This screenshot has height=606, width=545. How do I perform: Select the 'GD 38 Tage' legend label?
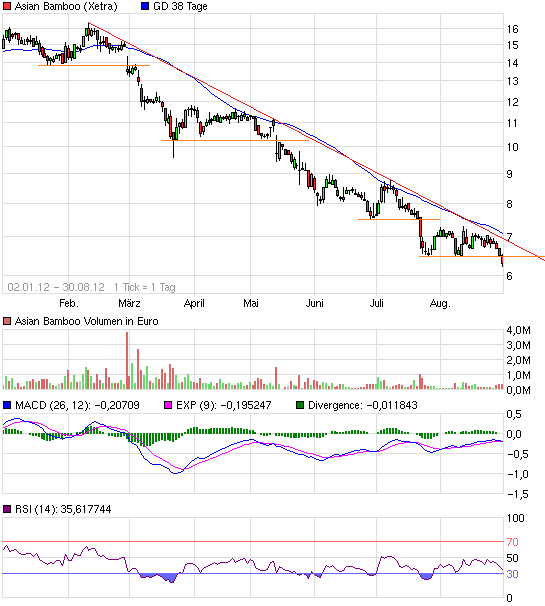(x=180, y=6)
